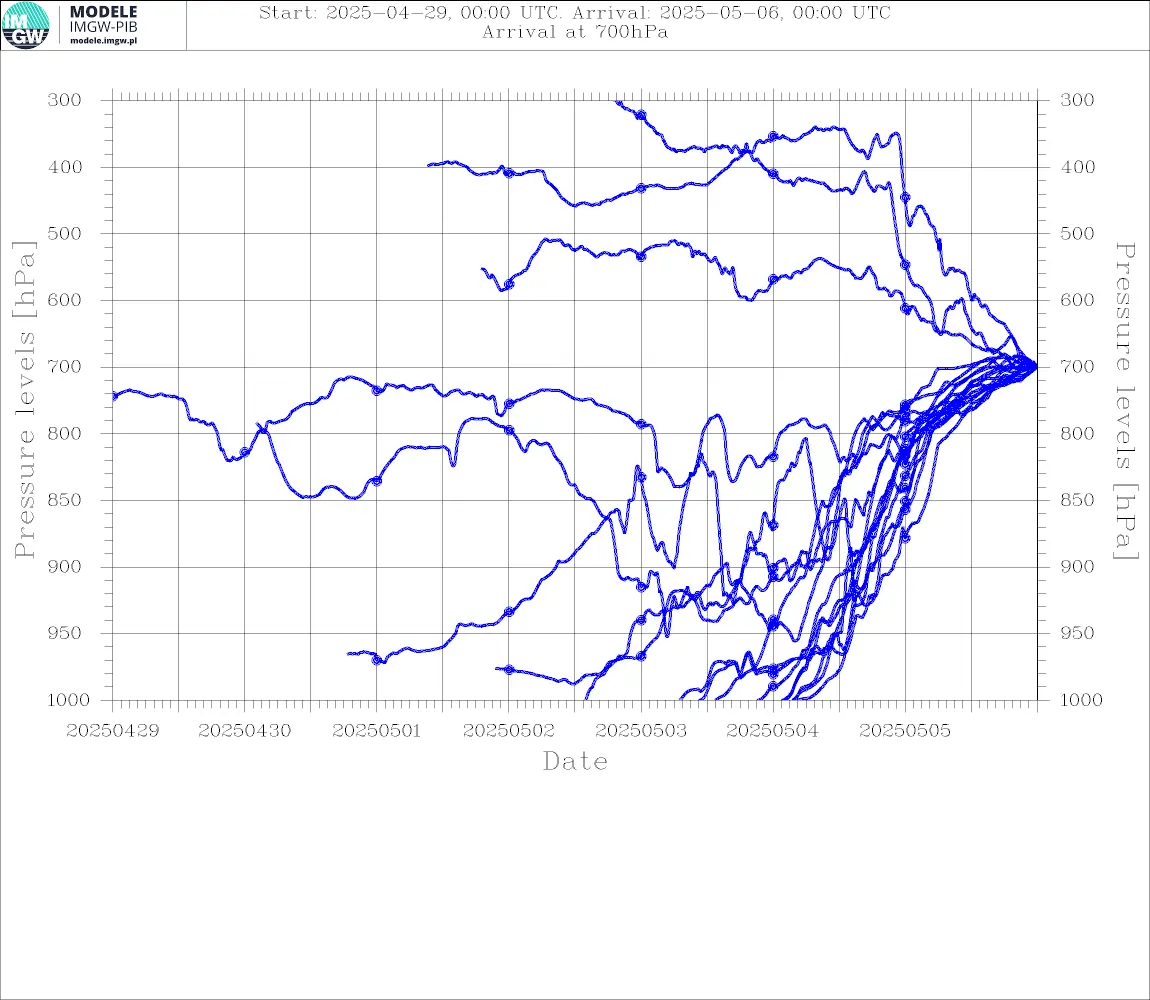Click the right axis 850 label
Image resolution: width=1150 pixels, height=1000 pixels.
1077,500
